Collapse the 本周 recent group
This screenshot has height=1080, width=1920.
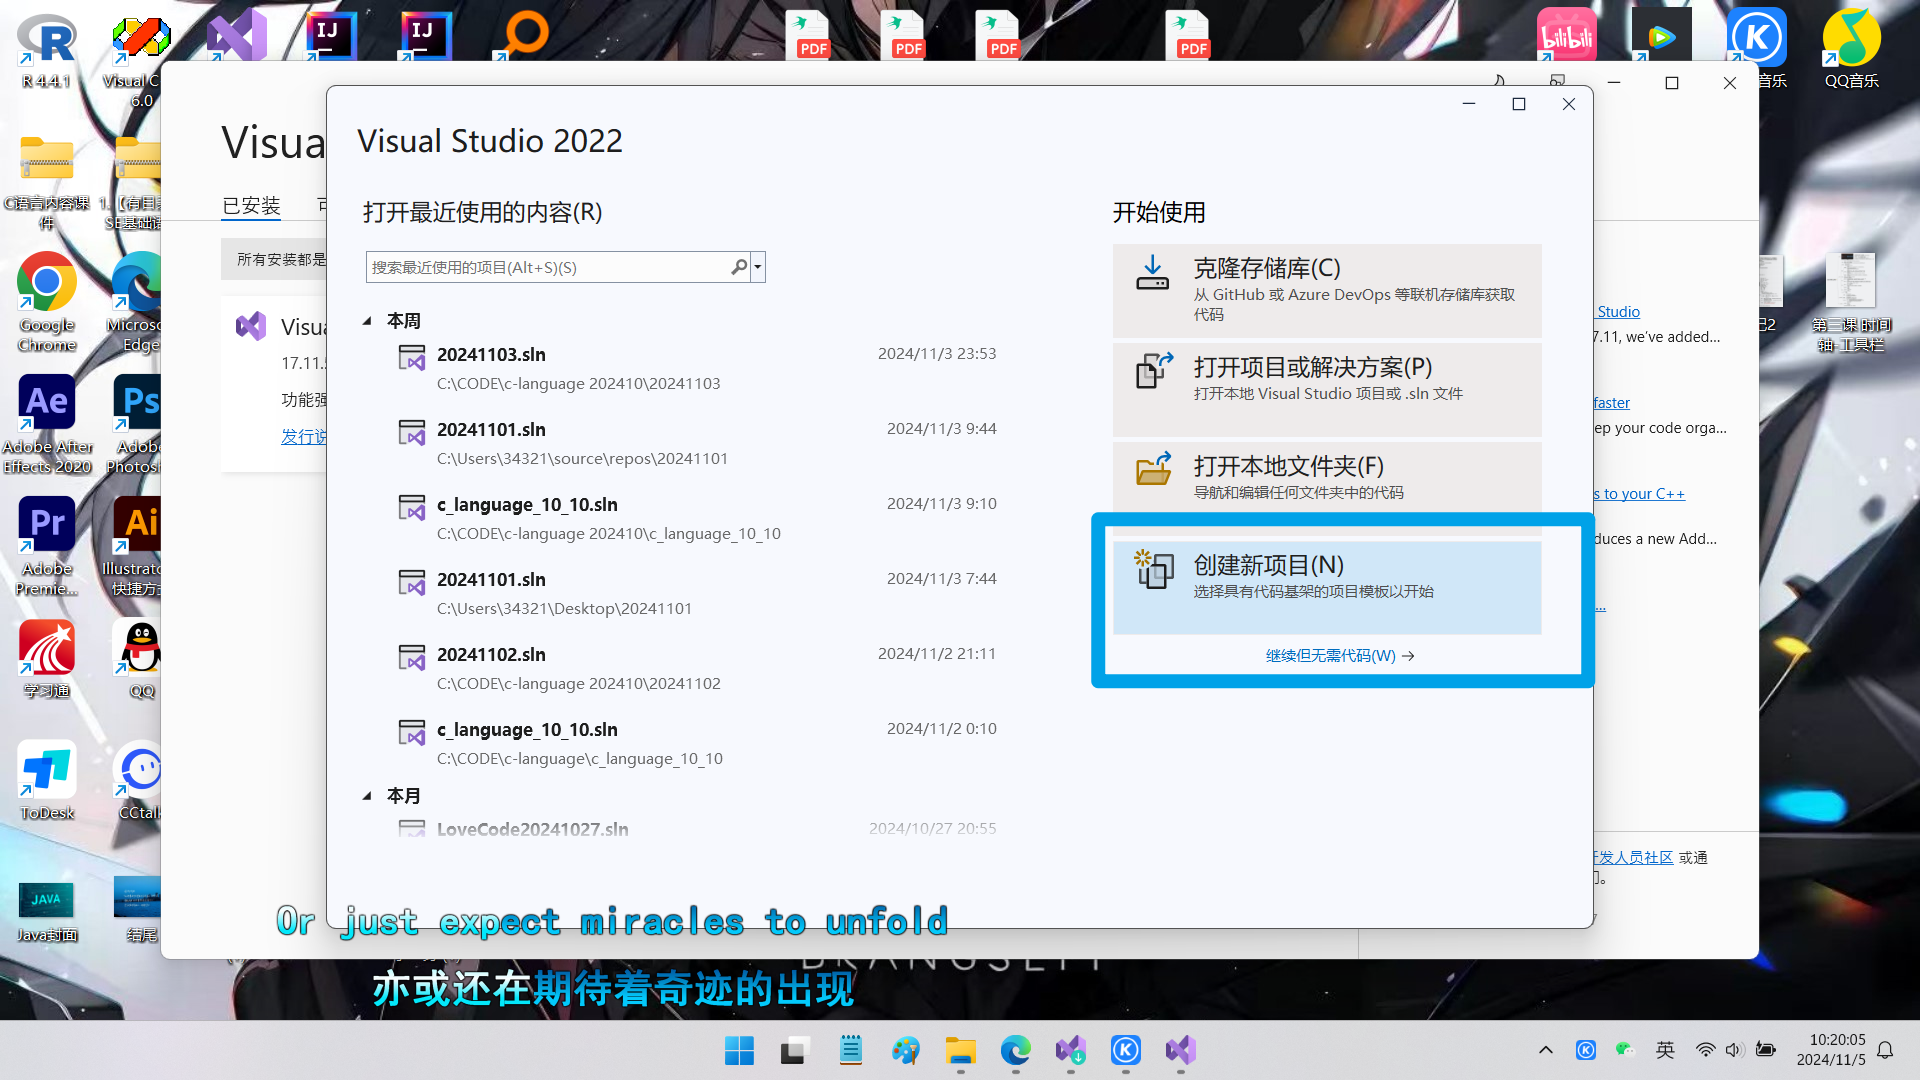(x=367, y=321)
